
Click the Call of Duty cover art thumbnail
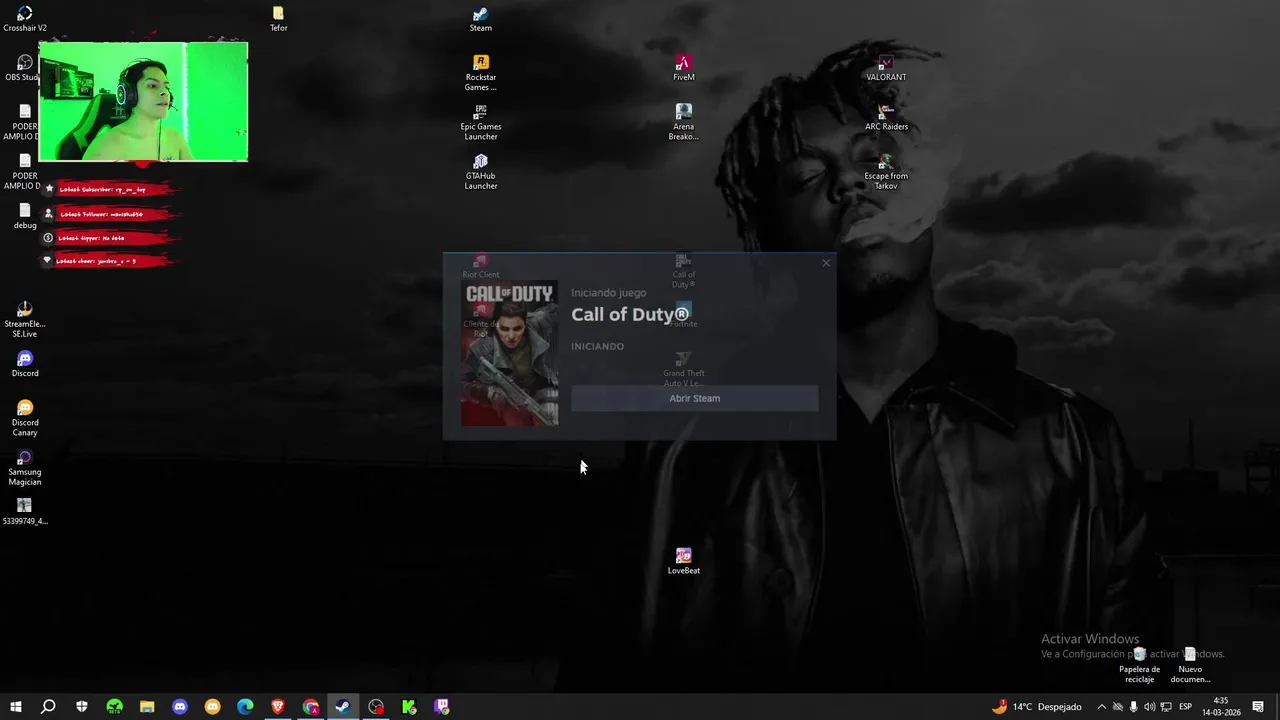[510, 354]
